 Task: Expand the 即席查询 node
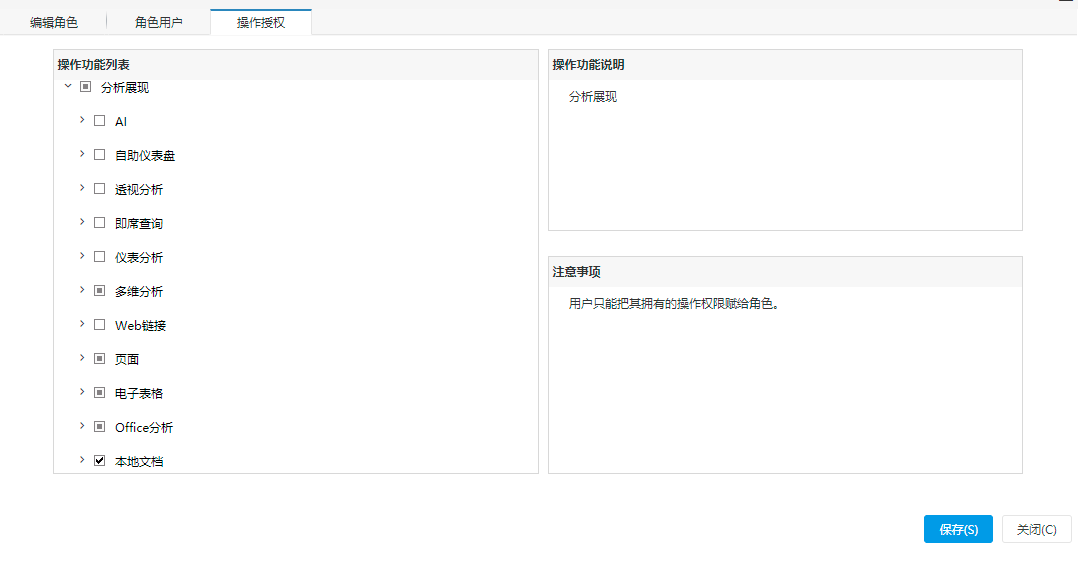click(82, 222)
